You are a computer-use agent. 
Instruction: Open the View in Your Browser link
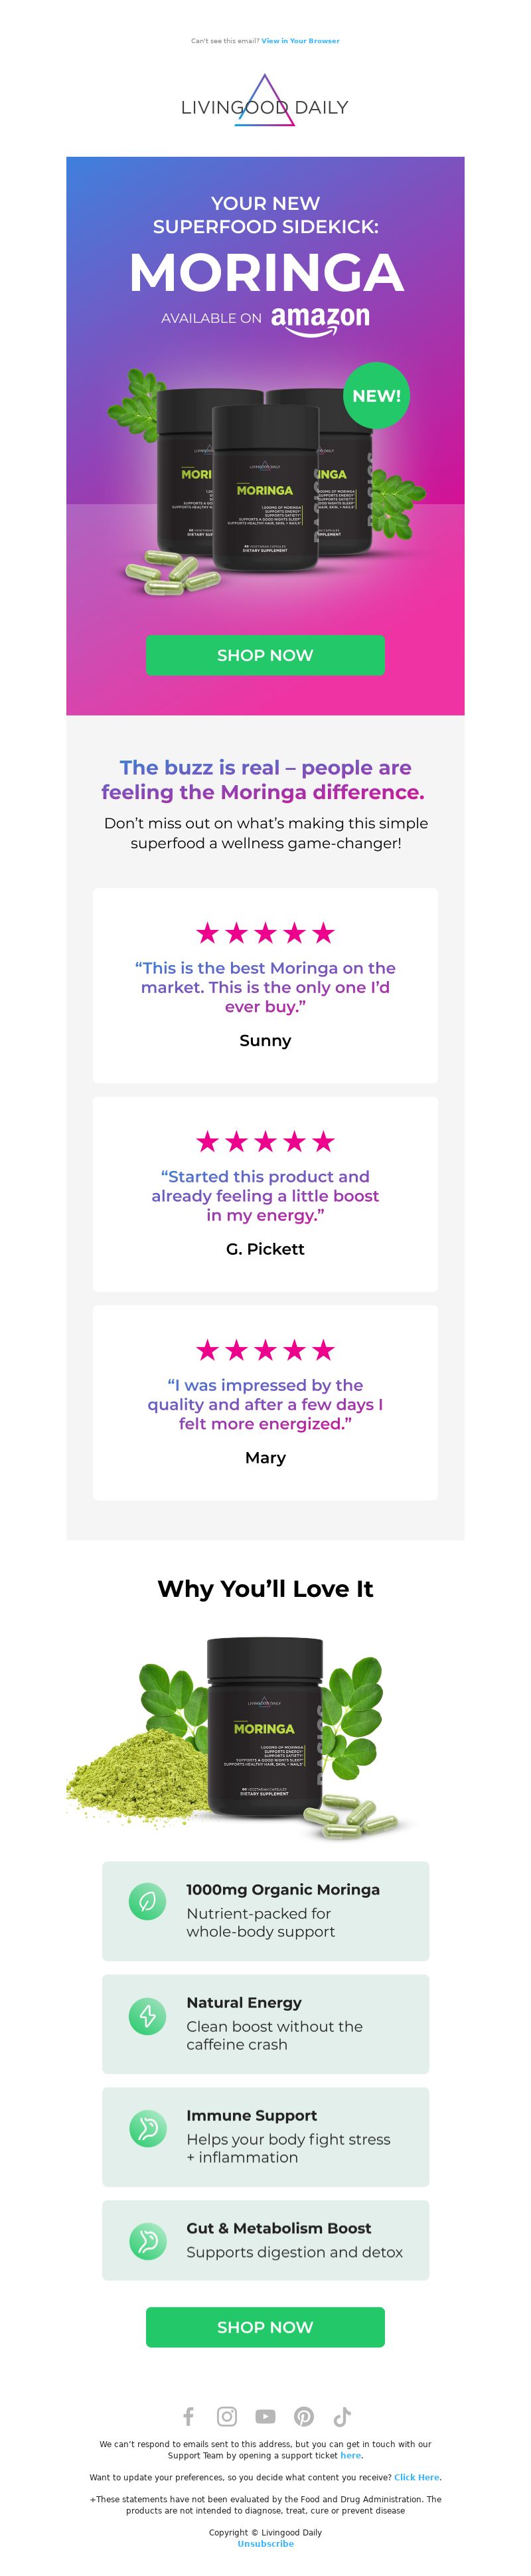(x=300, y=41)
